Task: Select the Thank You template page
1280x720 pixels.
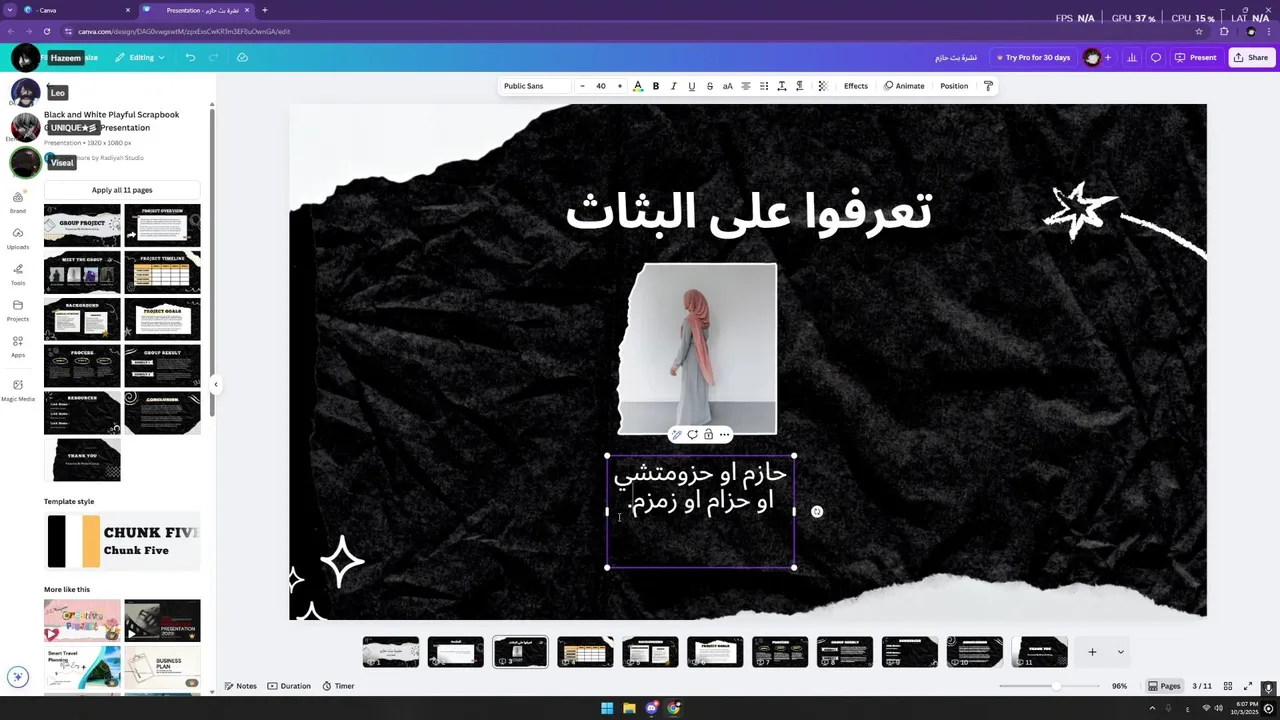Action: click(x=82, y=460)
